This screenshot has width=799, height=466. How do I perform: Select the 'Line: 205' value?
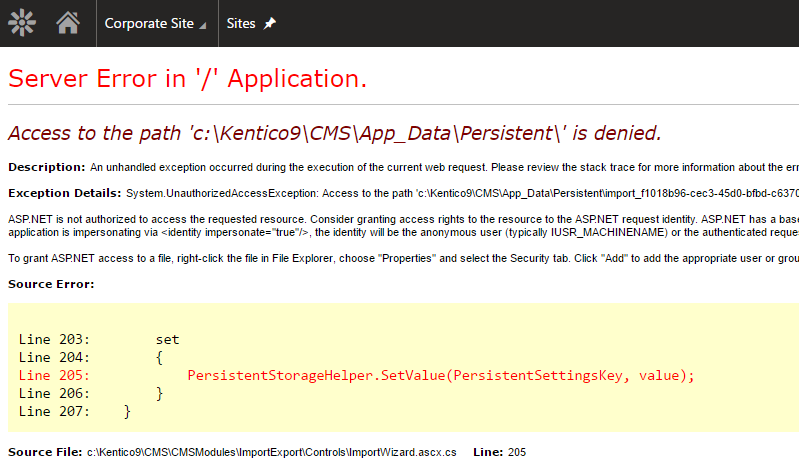tap(499, 452)
